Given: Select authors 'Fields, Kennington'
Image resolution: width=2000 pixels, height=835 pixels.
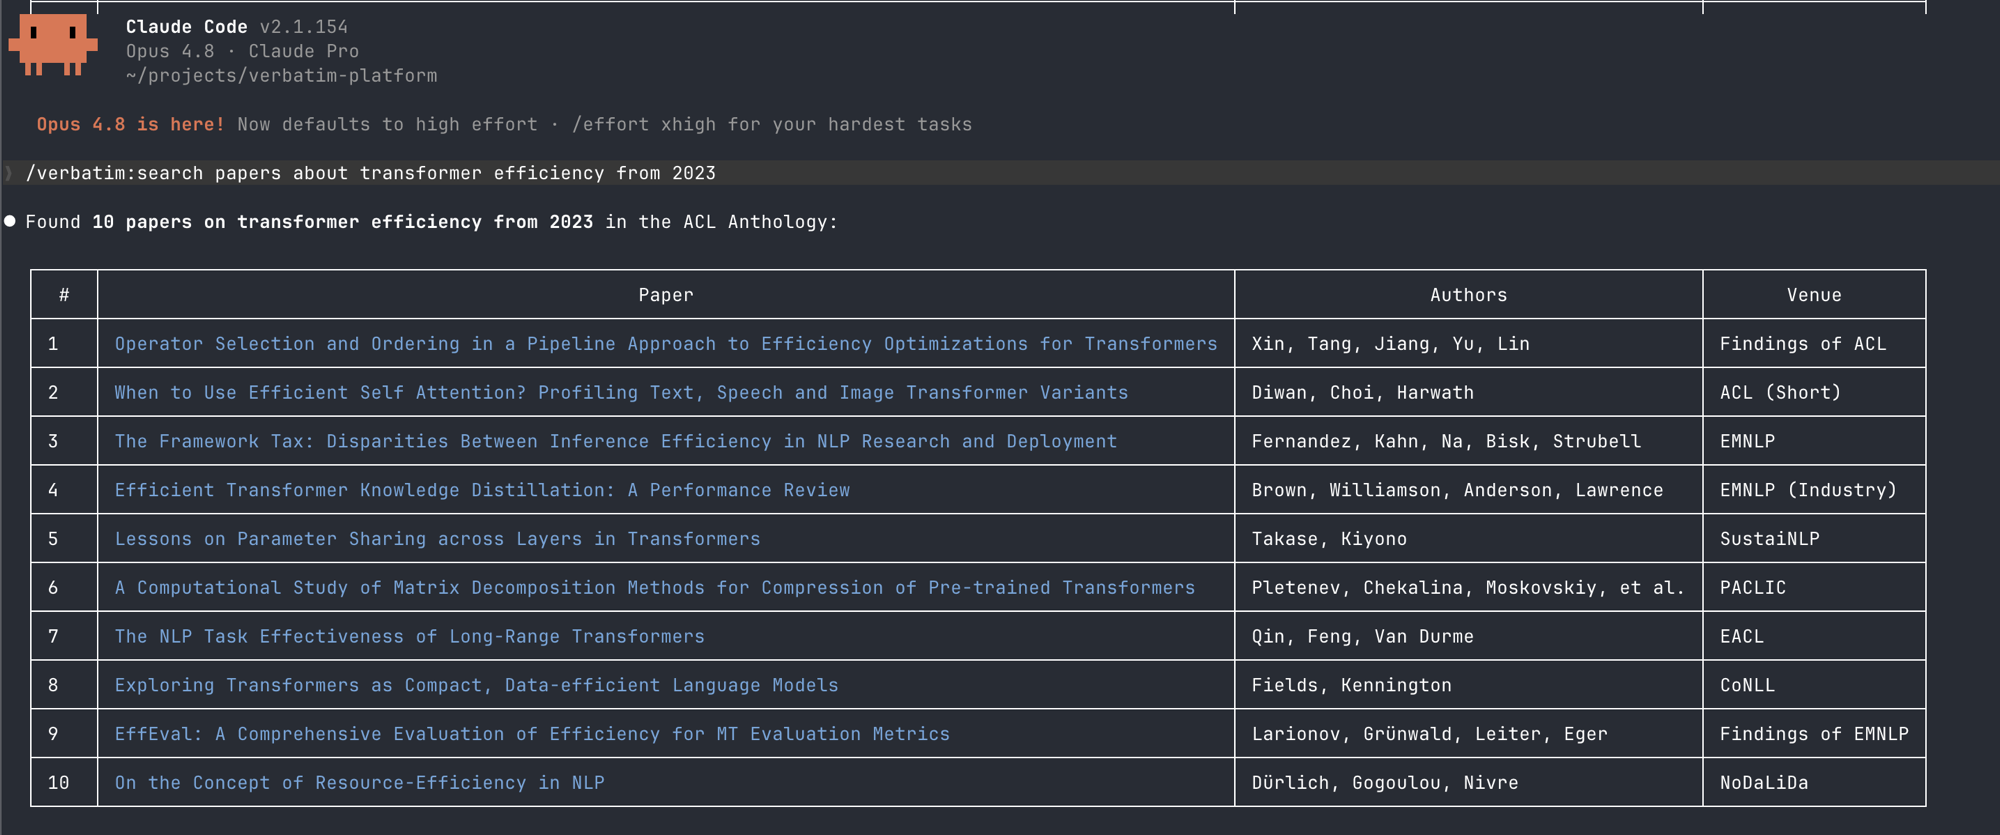Looking at the screenshot, I should (x=1351, y=686).
